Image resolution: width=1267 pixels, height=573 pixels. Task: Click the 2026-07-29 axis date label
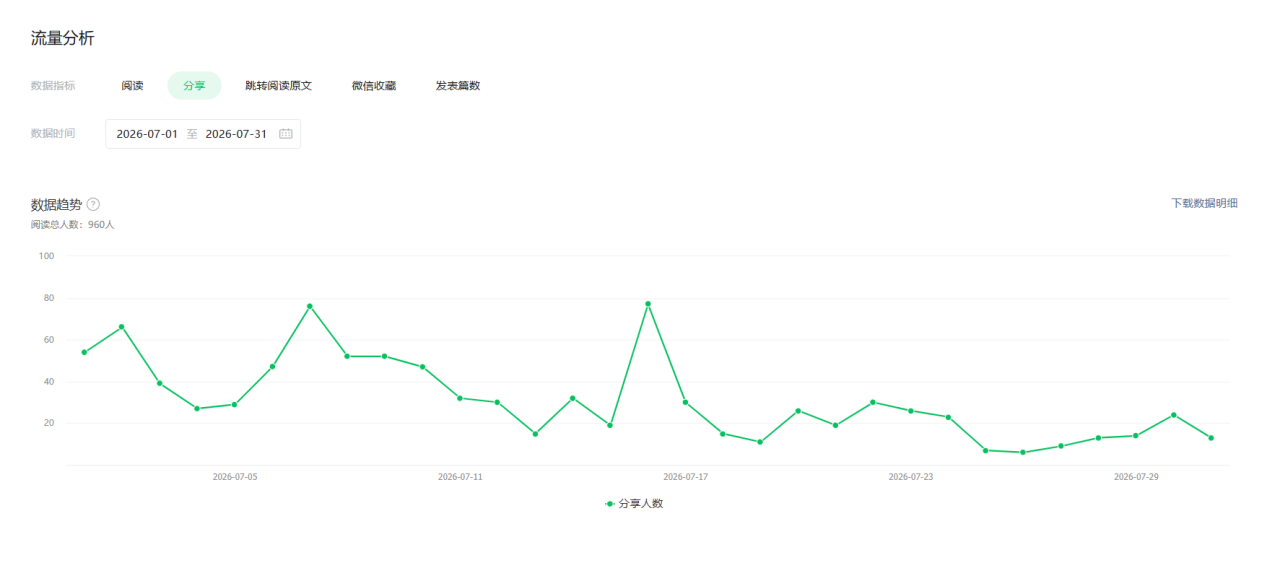coord(1136,477)
